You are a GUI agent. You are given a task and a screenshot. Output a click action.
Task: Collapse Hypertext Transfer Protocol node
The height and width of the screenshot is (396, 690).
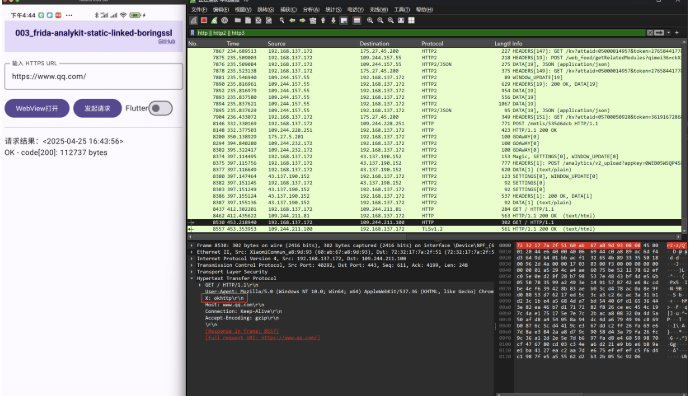192,279
